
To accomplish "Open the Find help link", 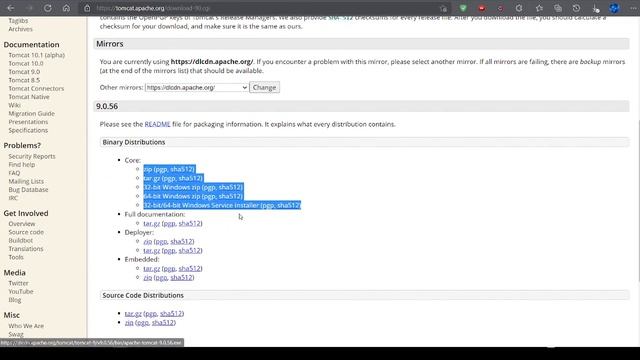I will pyautogui.click(x=22, y=164).
